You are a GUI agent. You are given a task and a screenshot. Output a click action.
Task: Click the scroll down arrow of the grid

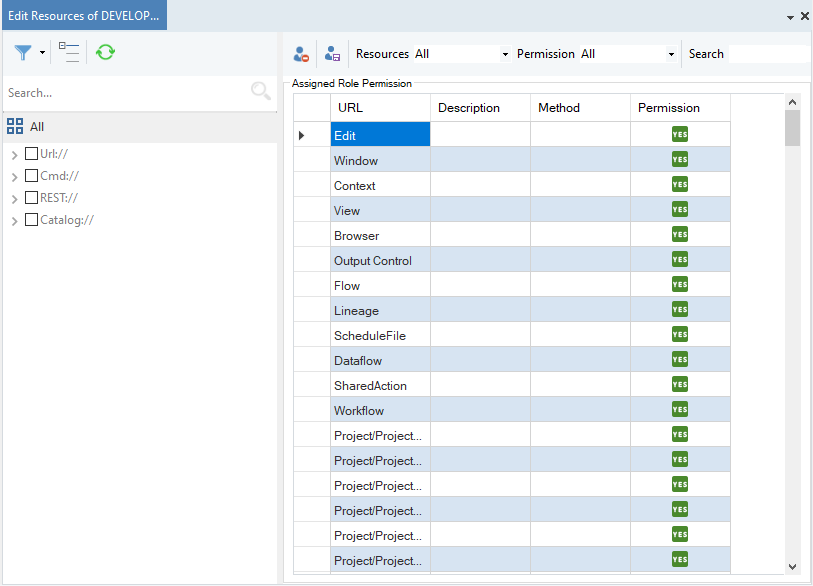pos(792,566)
